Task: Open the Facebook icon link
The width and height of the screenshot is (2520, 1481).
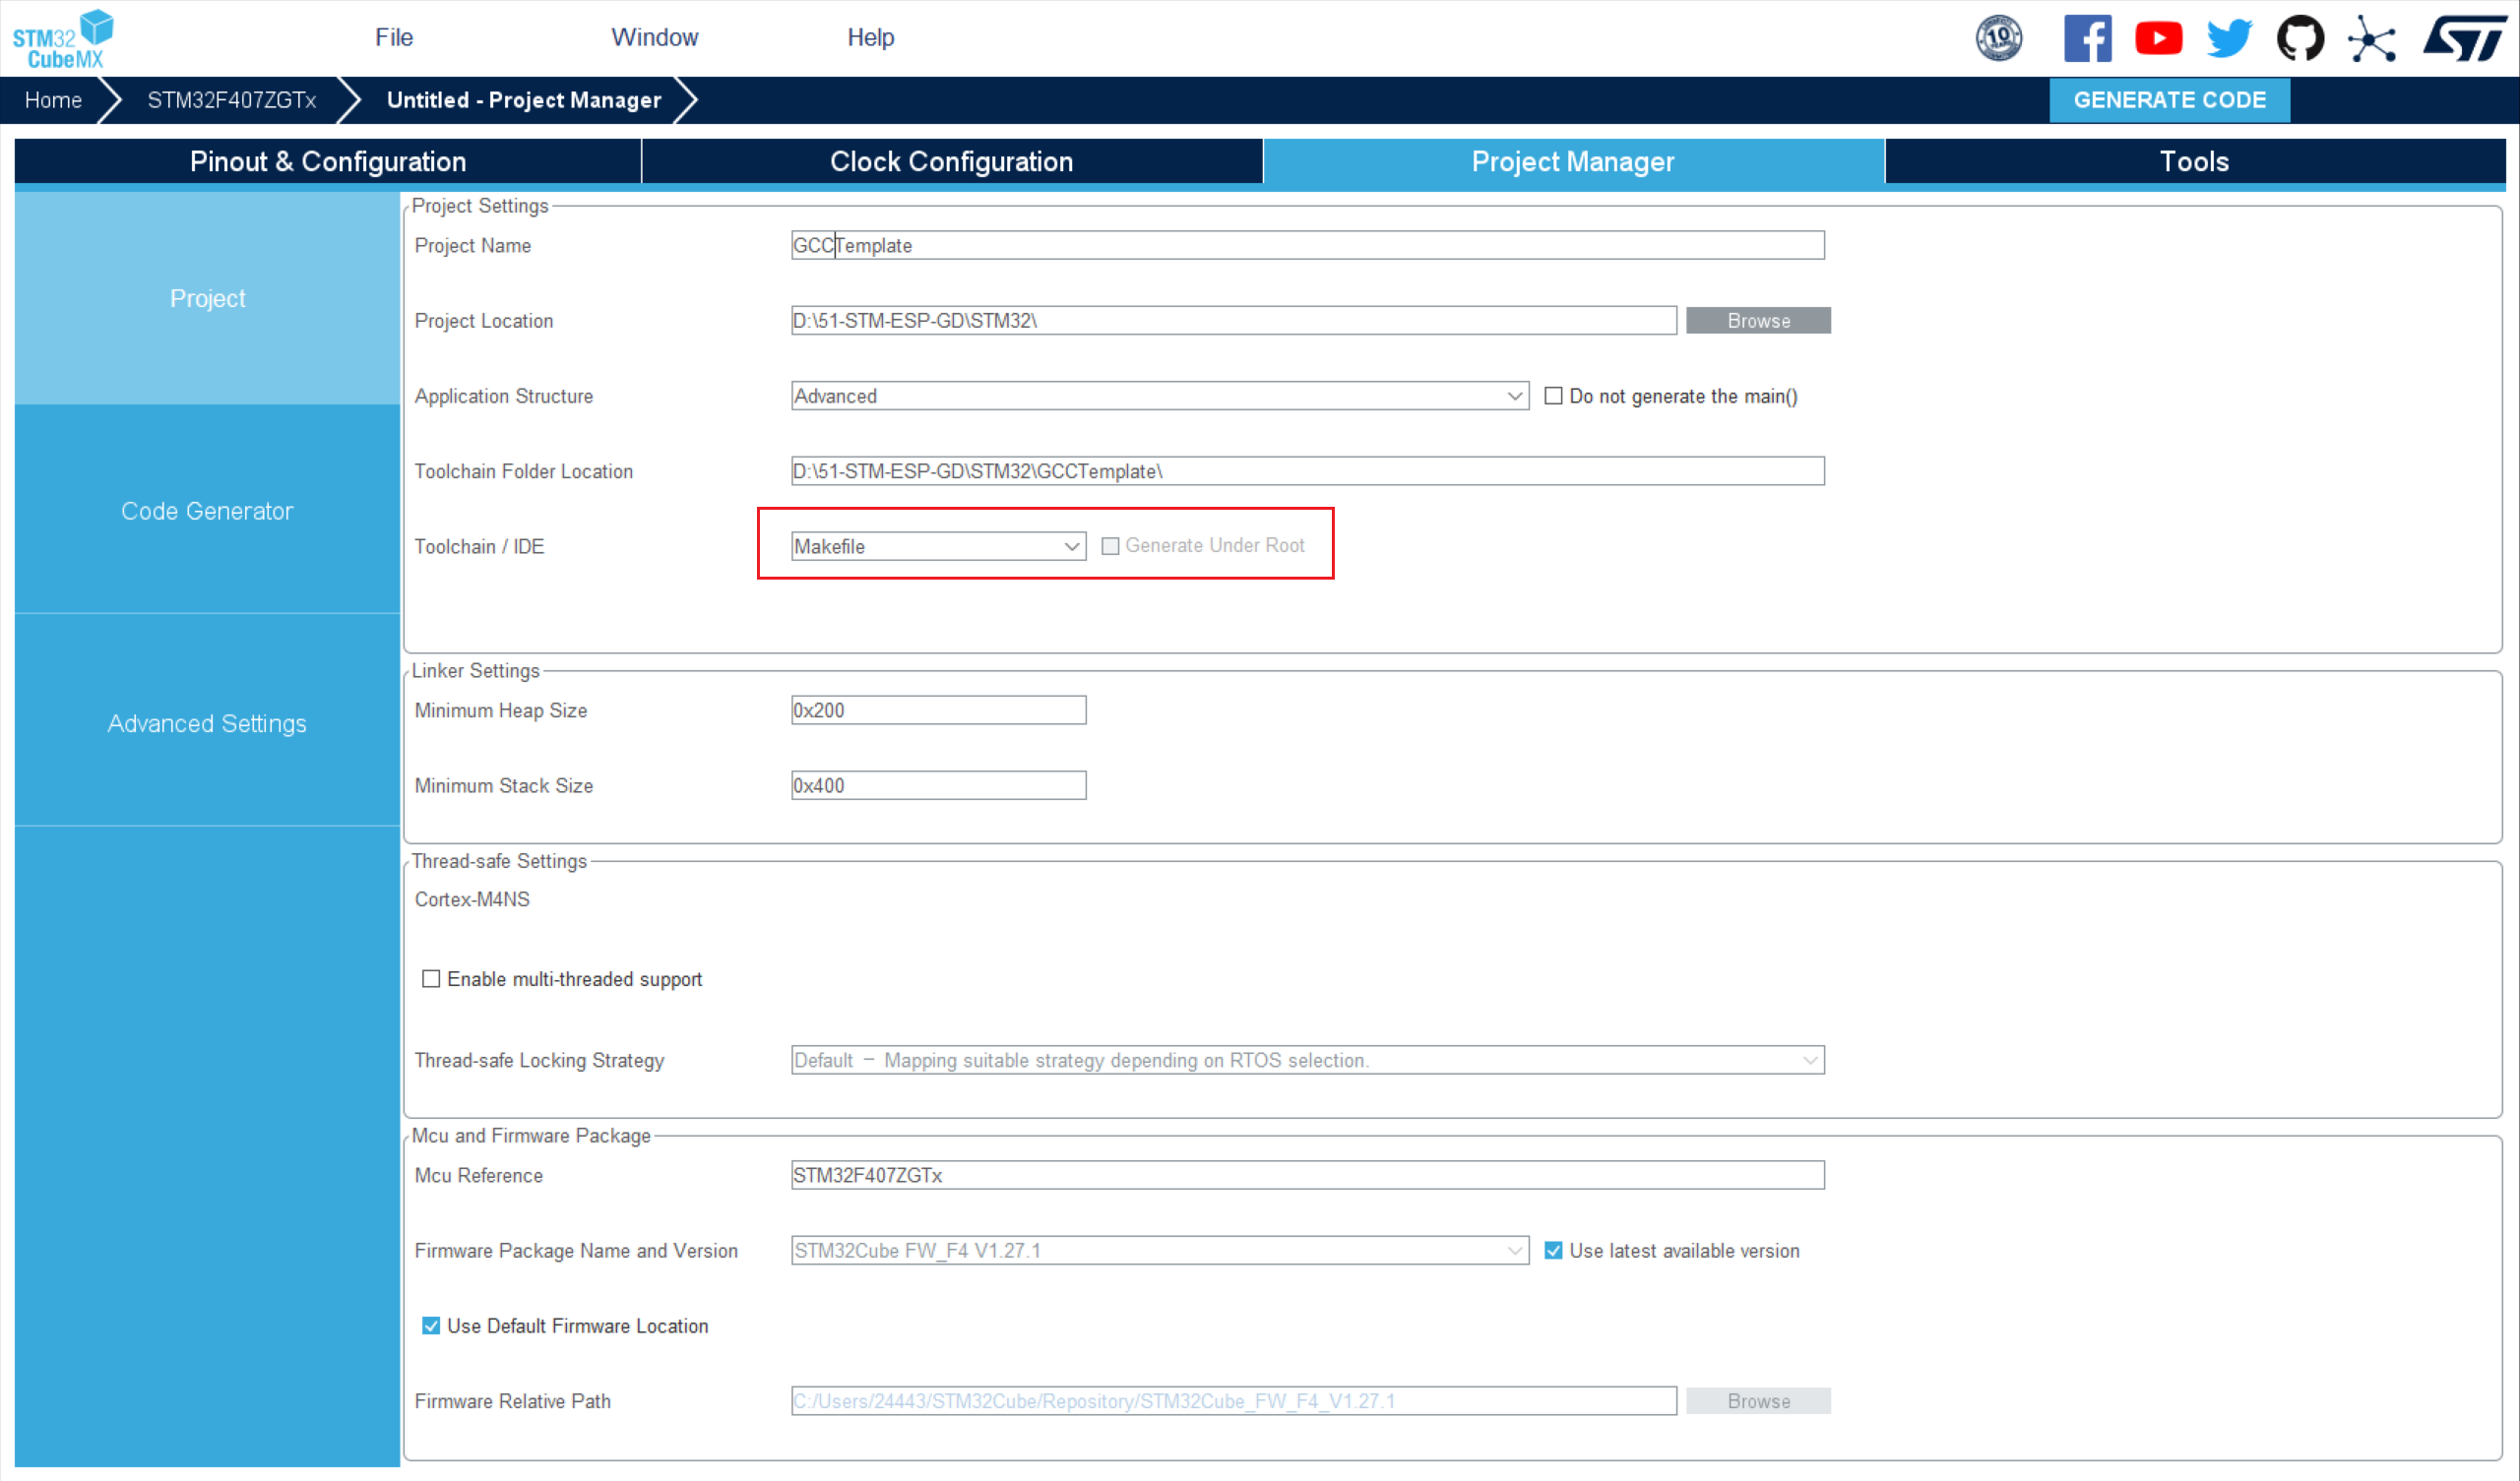Action: (2087, 38)
